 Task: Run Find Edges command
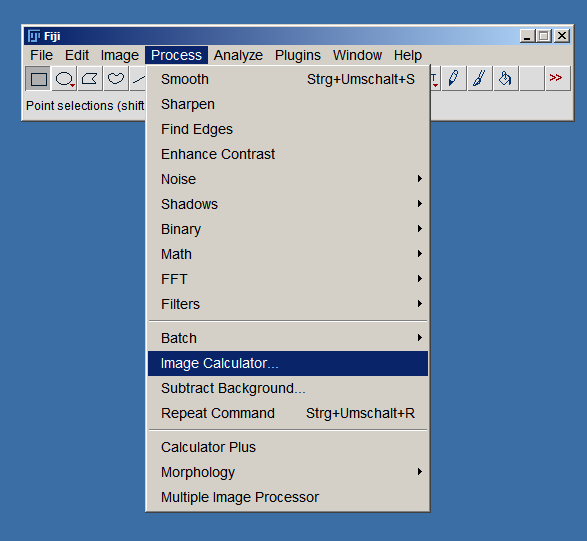point(288,130)
